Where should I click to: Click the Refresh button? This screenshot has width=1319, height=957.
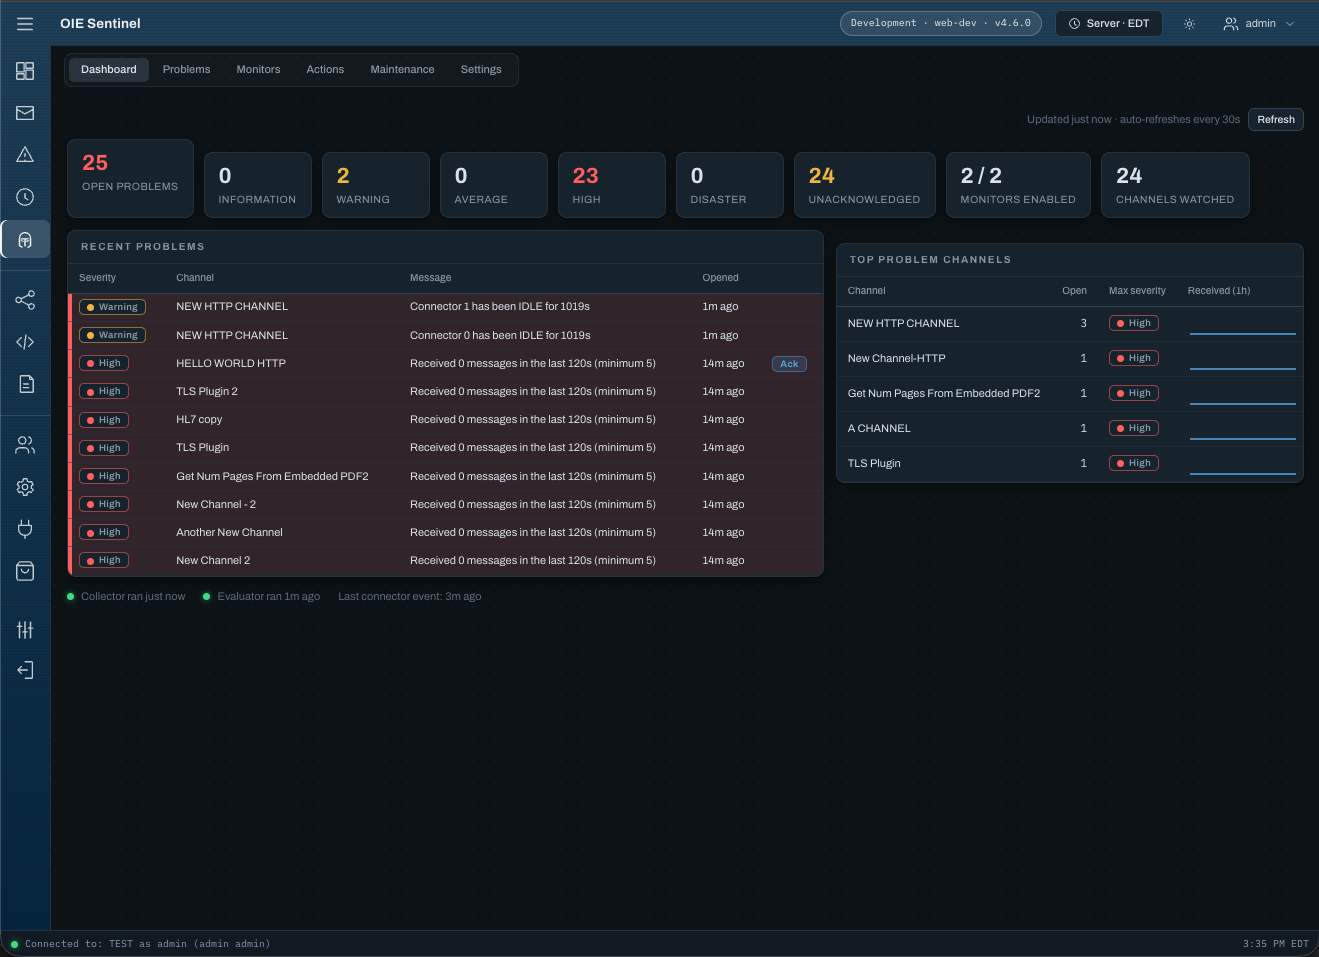(x=1276, y=120)
